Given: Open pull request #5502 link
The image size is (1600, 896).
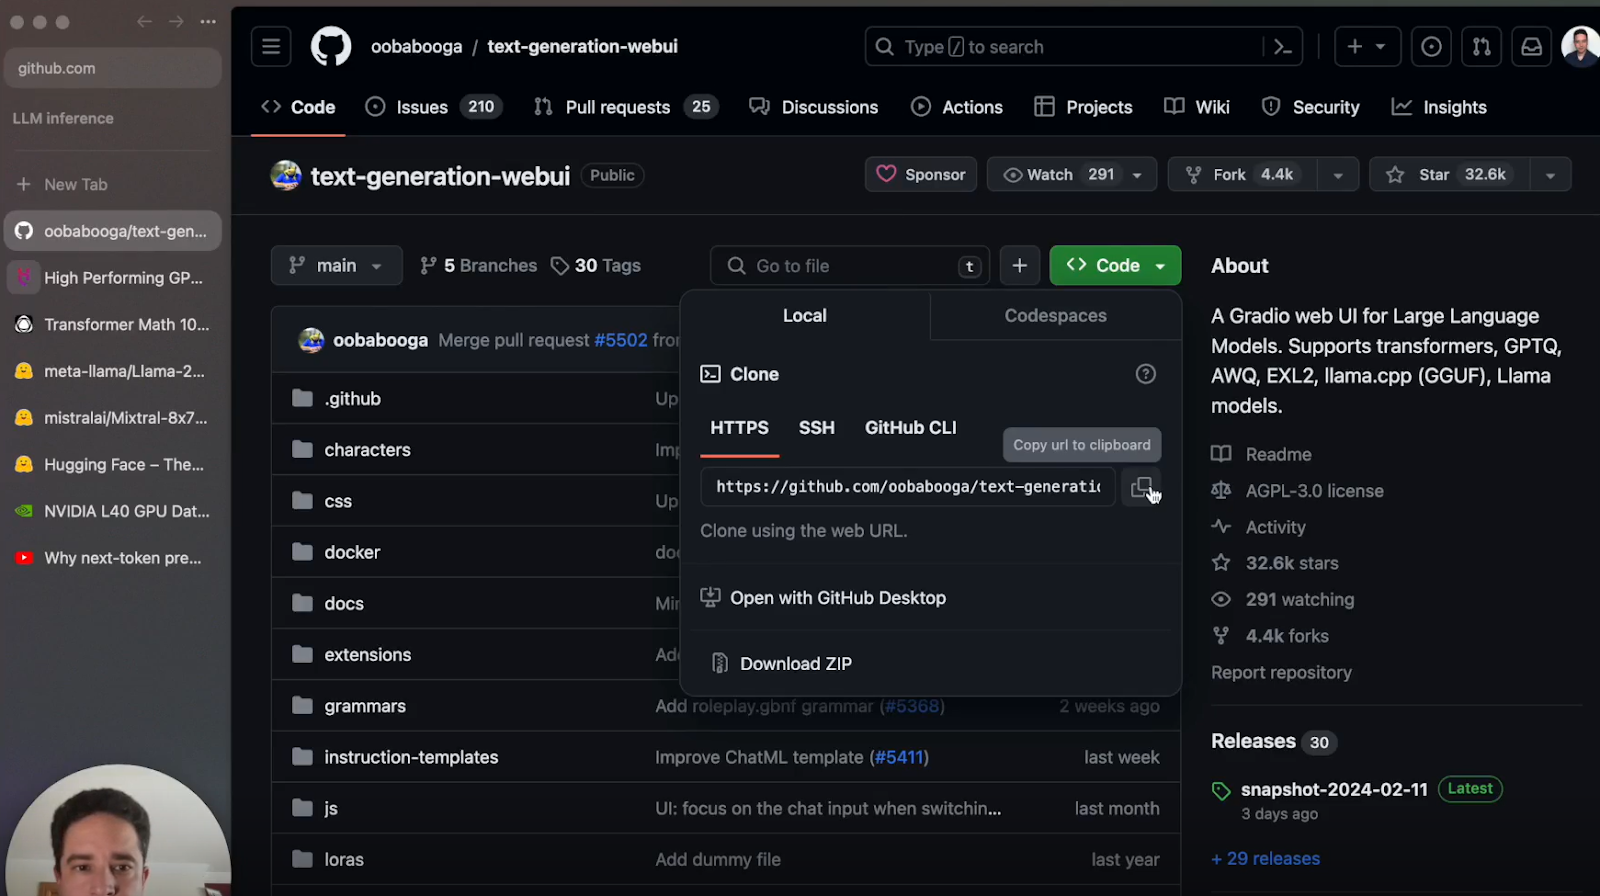Looking at the screenshot, I should pyautogui.click(x=620, y=340).
